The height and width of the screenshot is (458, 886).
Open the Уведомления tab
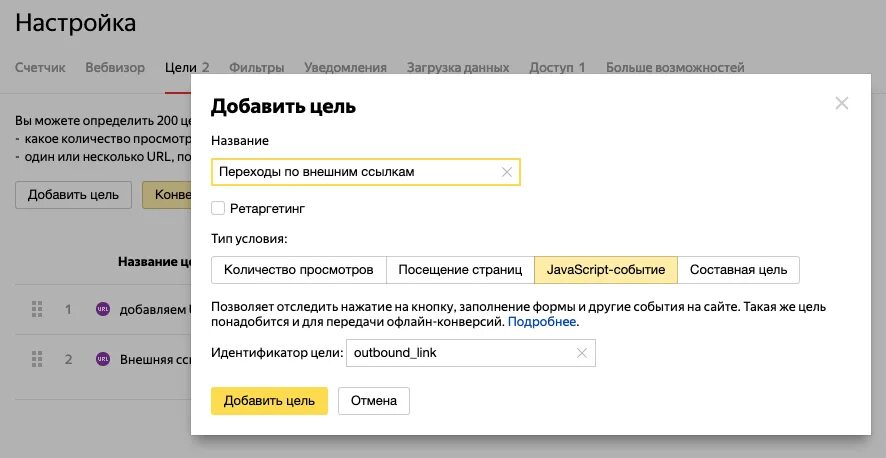click(x=345, y=68)
